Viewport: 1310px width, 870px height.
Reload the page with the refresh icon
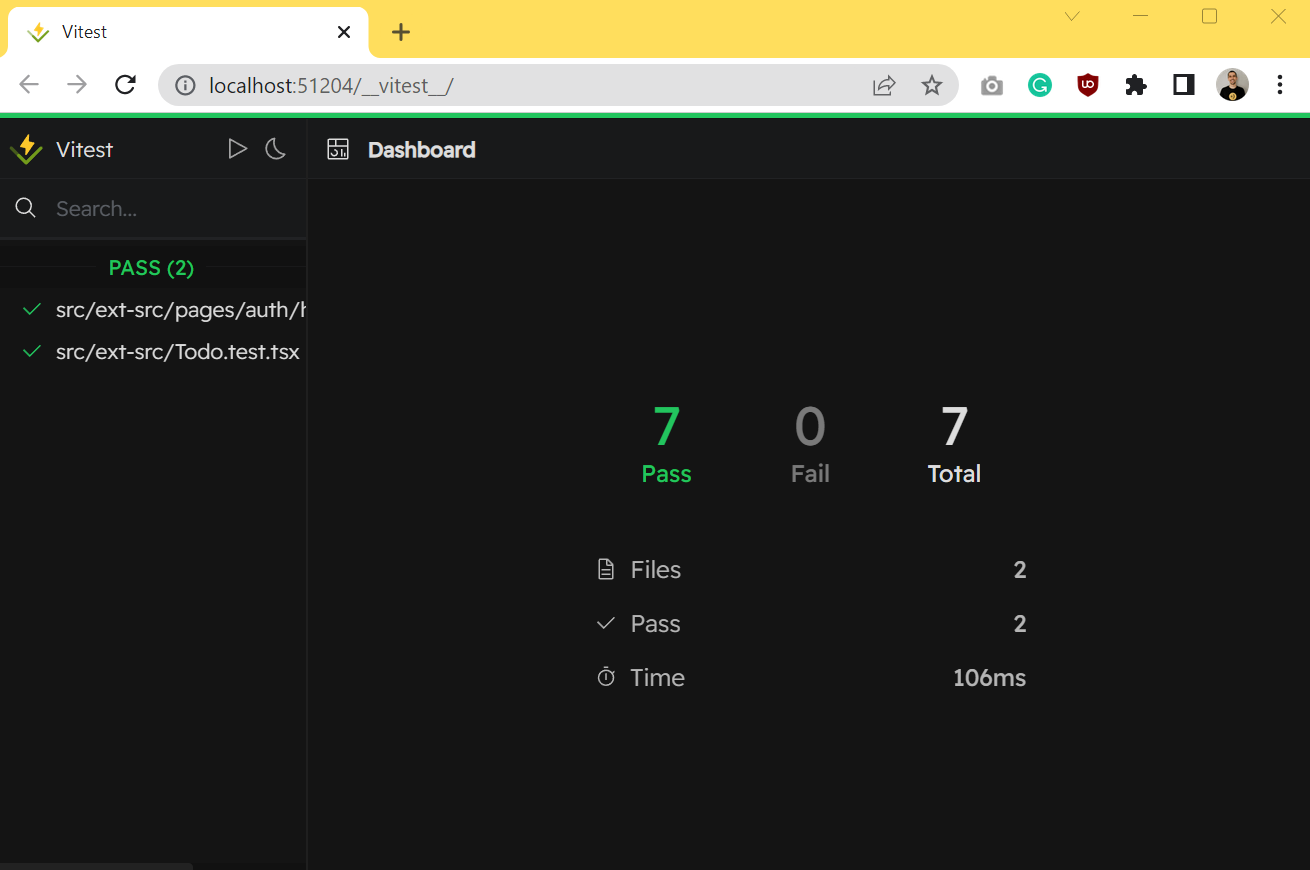125,85
